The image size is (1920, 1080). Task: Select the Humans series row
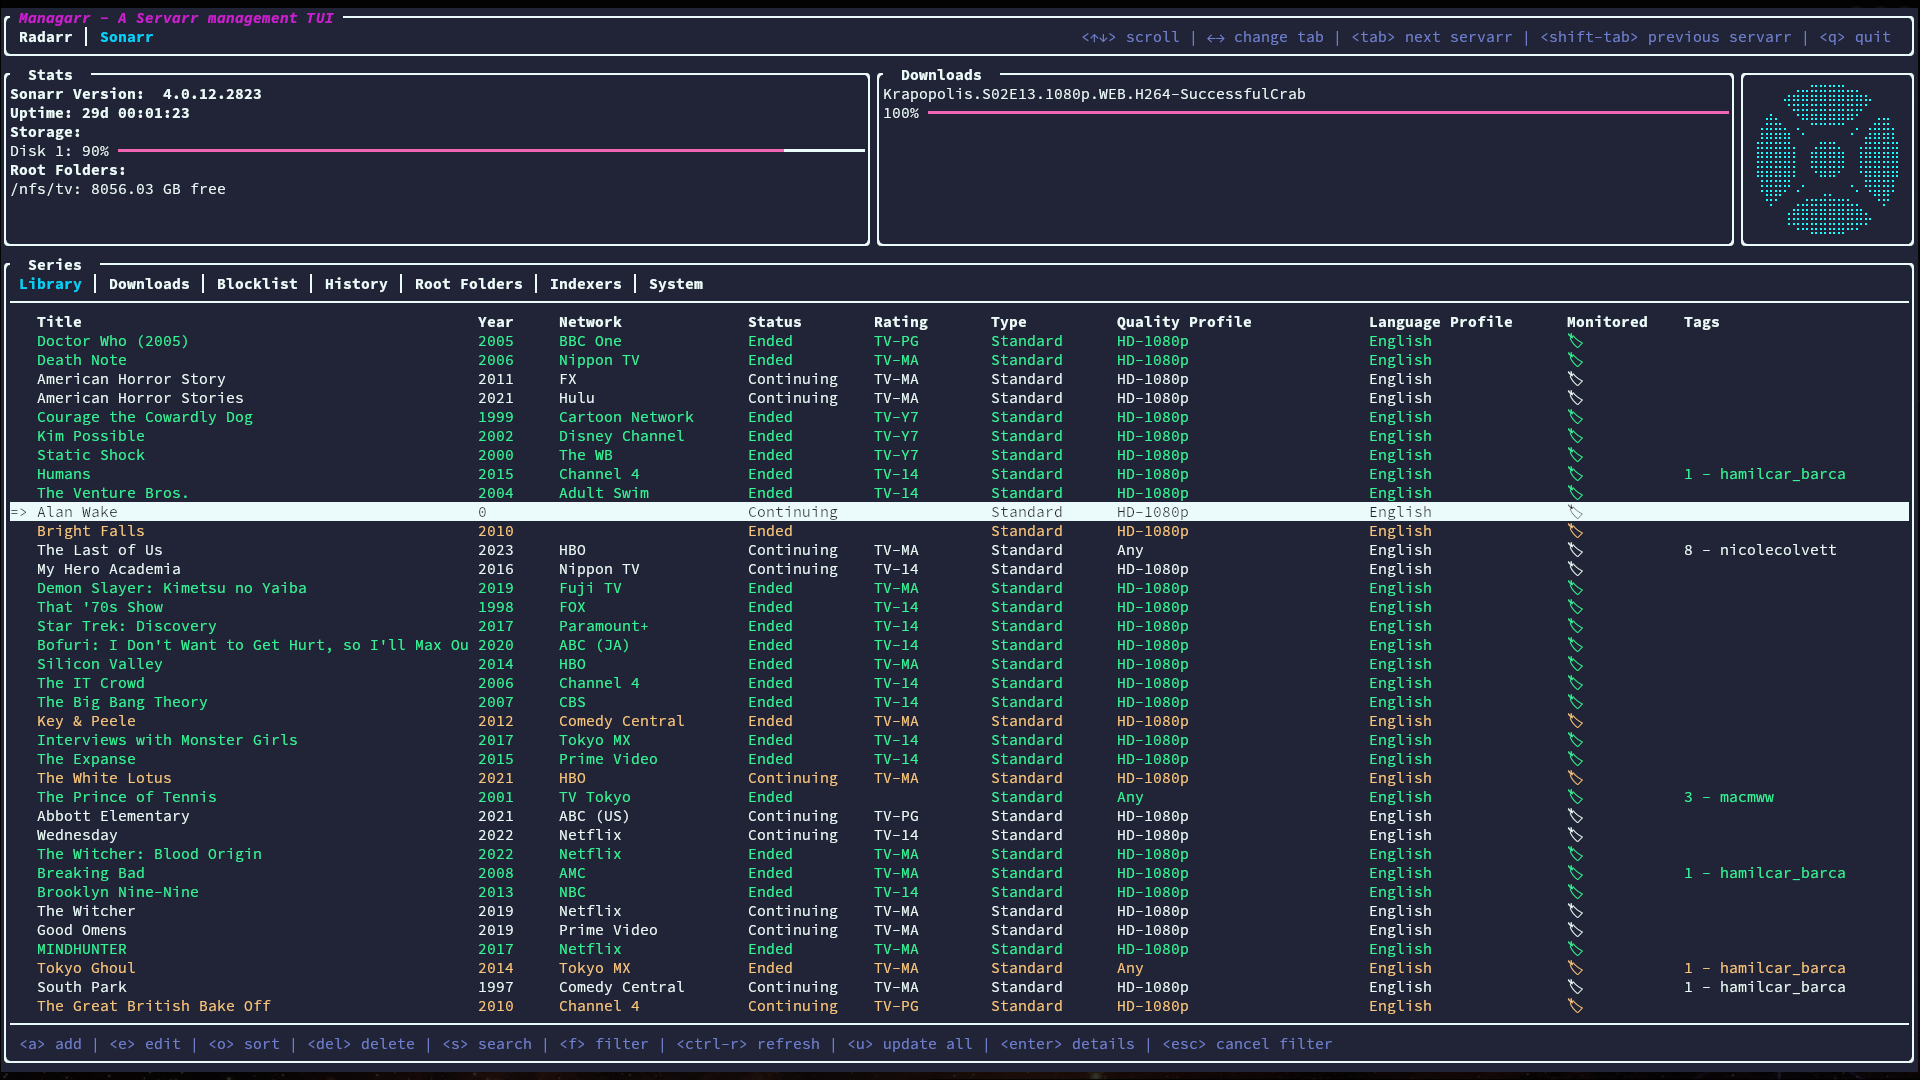pos(64,474)
